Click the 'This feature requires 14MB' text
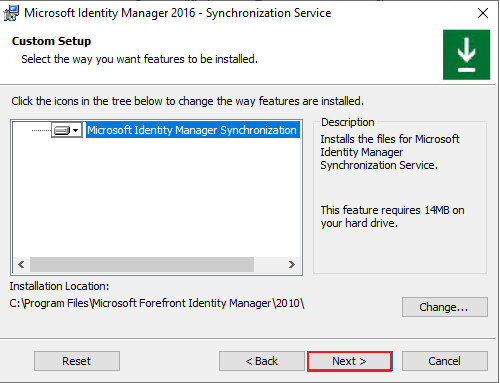This screenshot has height=383, width=500. point(392,217)
